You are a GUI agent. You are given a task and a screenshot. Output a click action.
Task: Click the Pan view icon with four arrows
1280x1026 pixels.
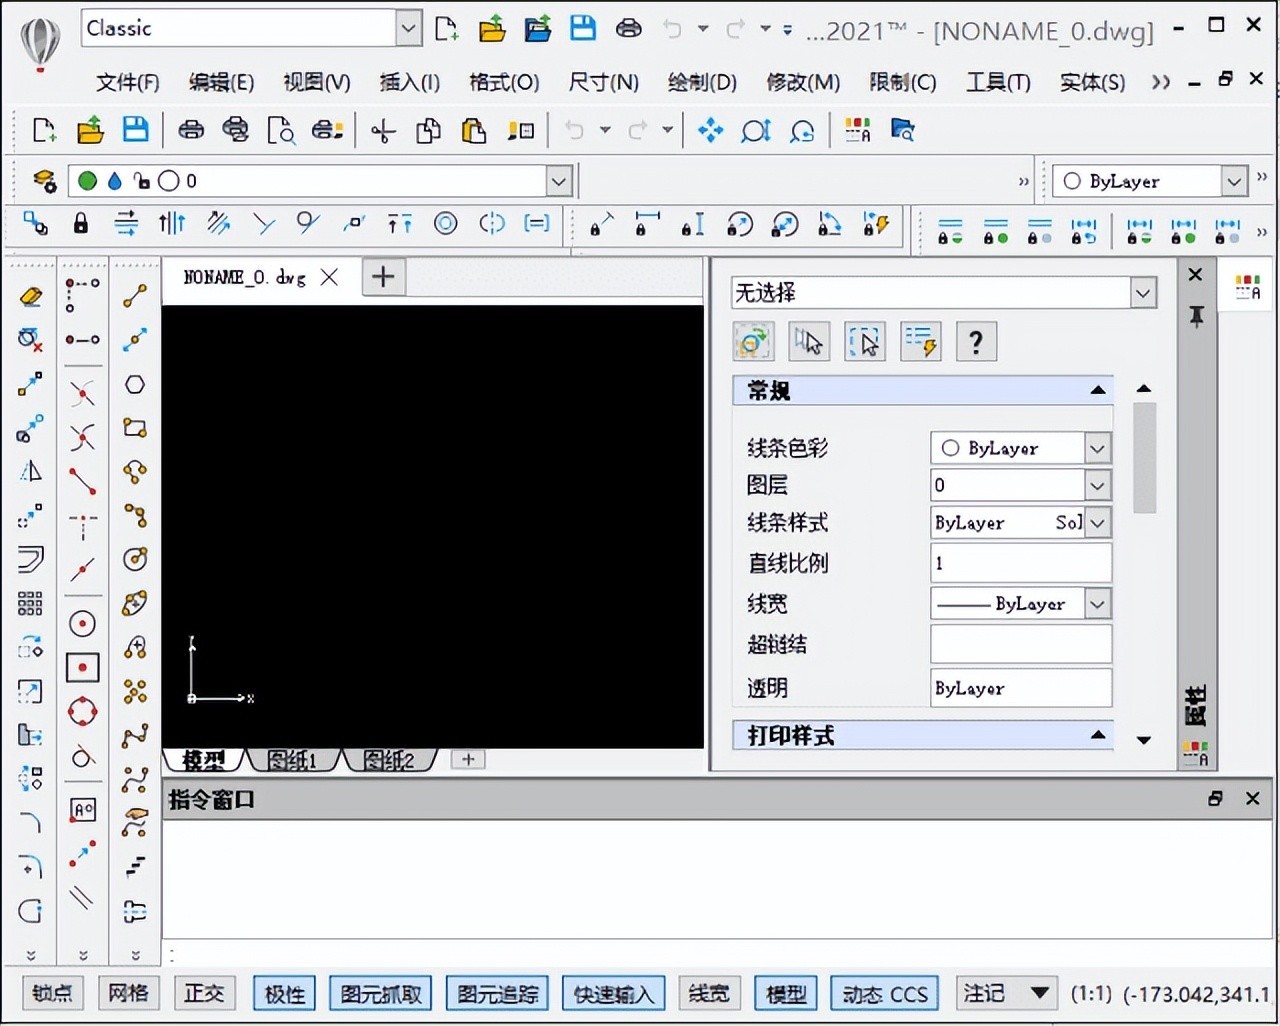click(710, 130)
